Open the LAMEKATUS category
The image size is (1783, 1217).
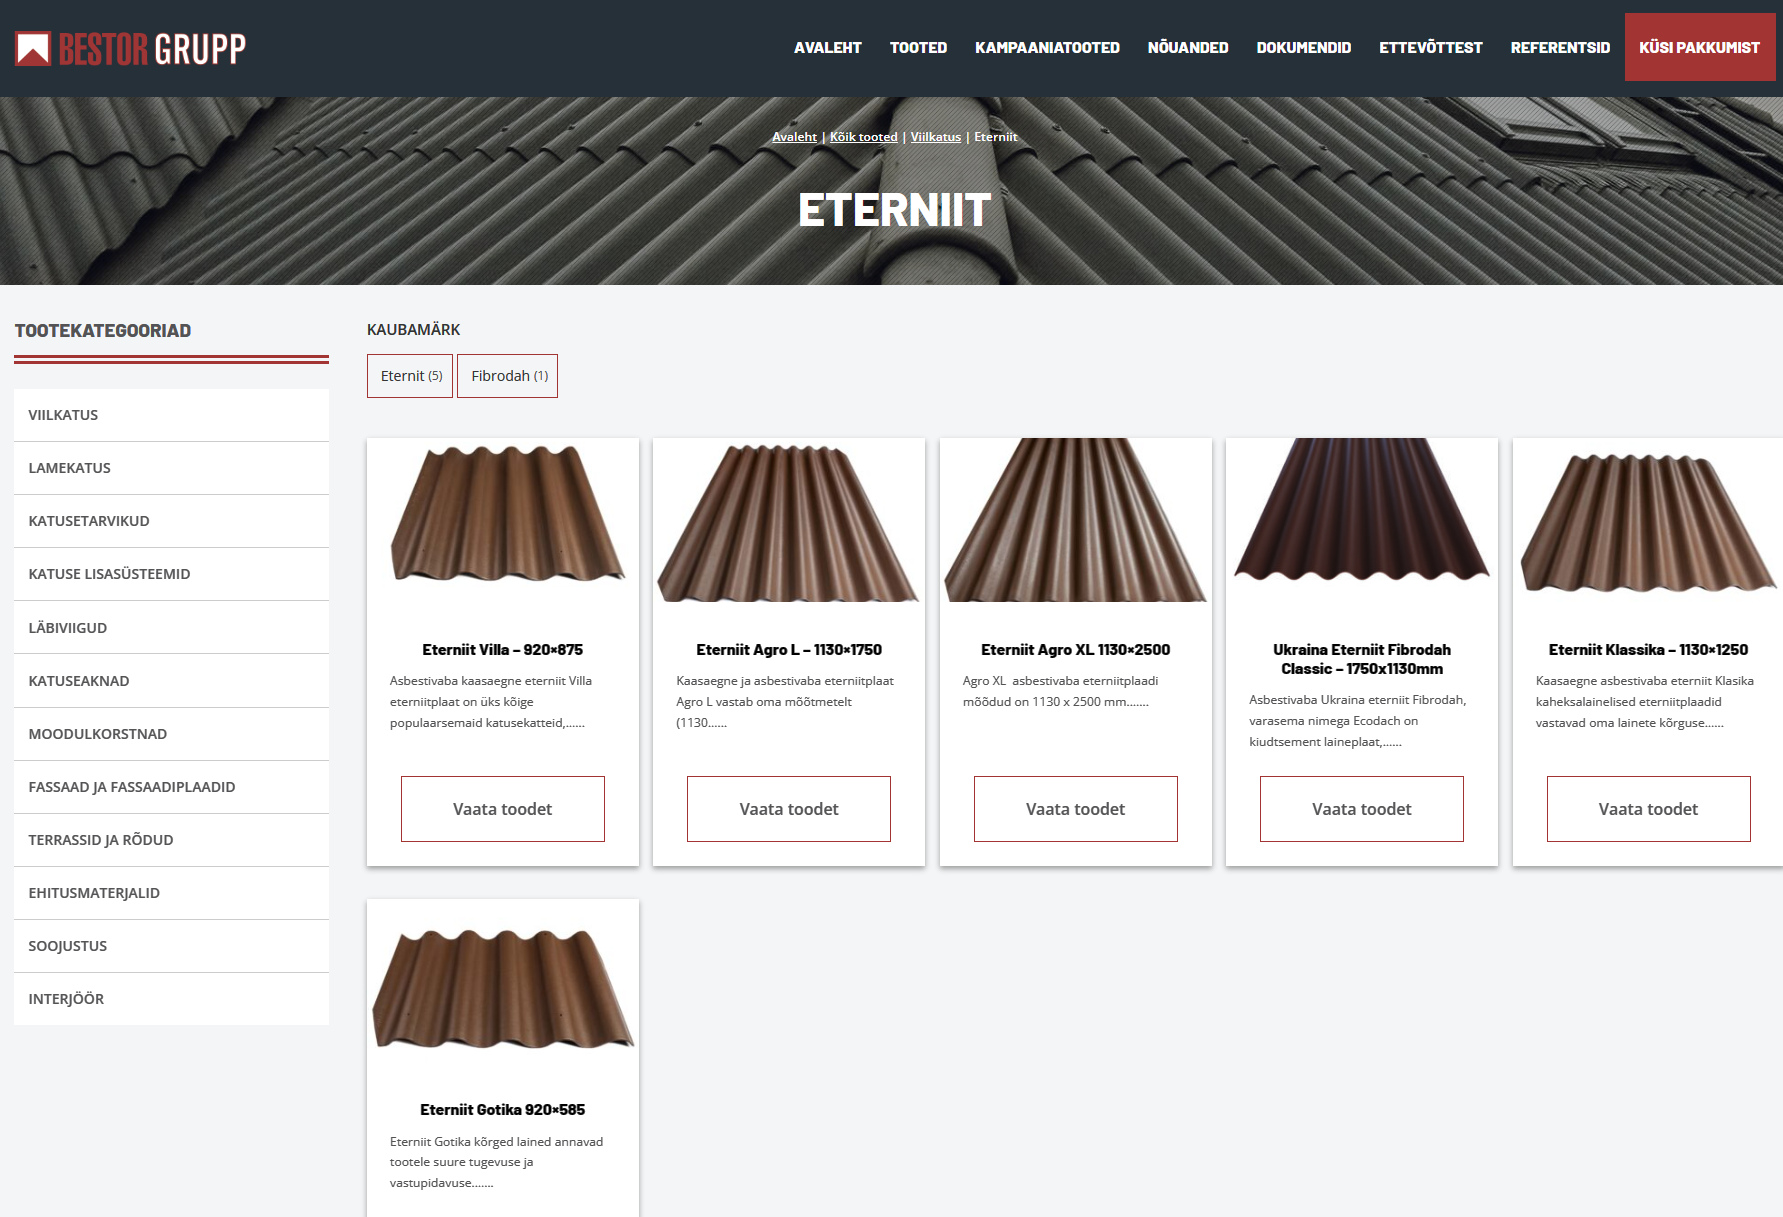point(171,468)
